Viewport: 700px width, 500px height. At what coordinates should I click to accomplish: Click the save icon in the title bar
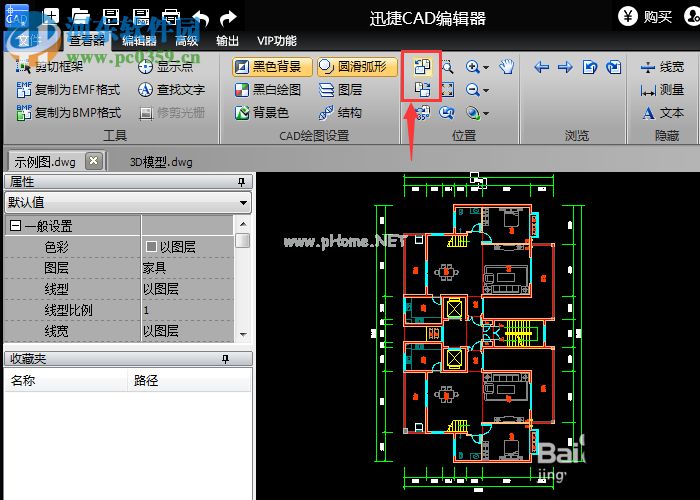point(110,17)
